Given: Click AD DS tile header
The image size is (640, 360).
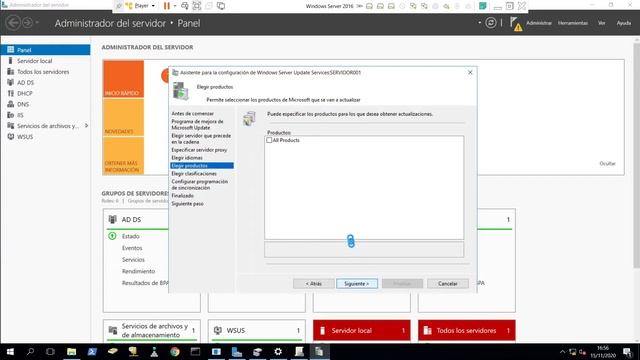Looking at the screenshot, I should 131,220.
